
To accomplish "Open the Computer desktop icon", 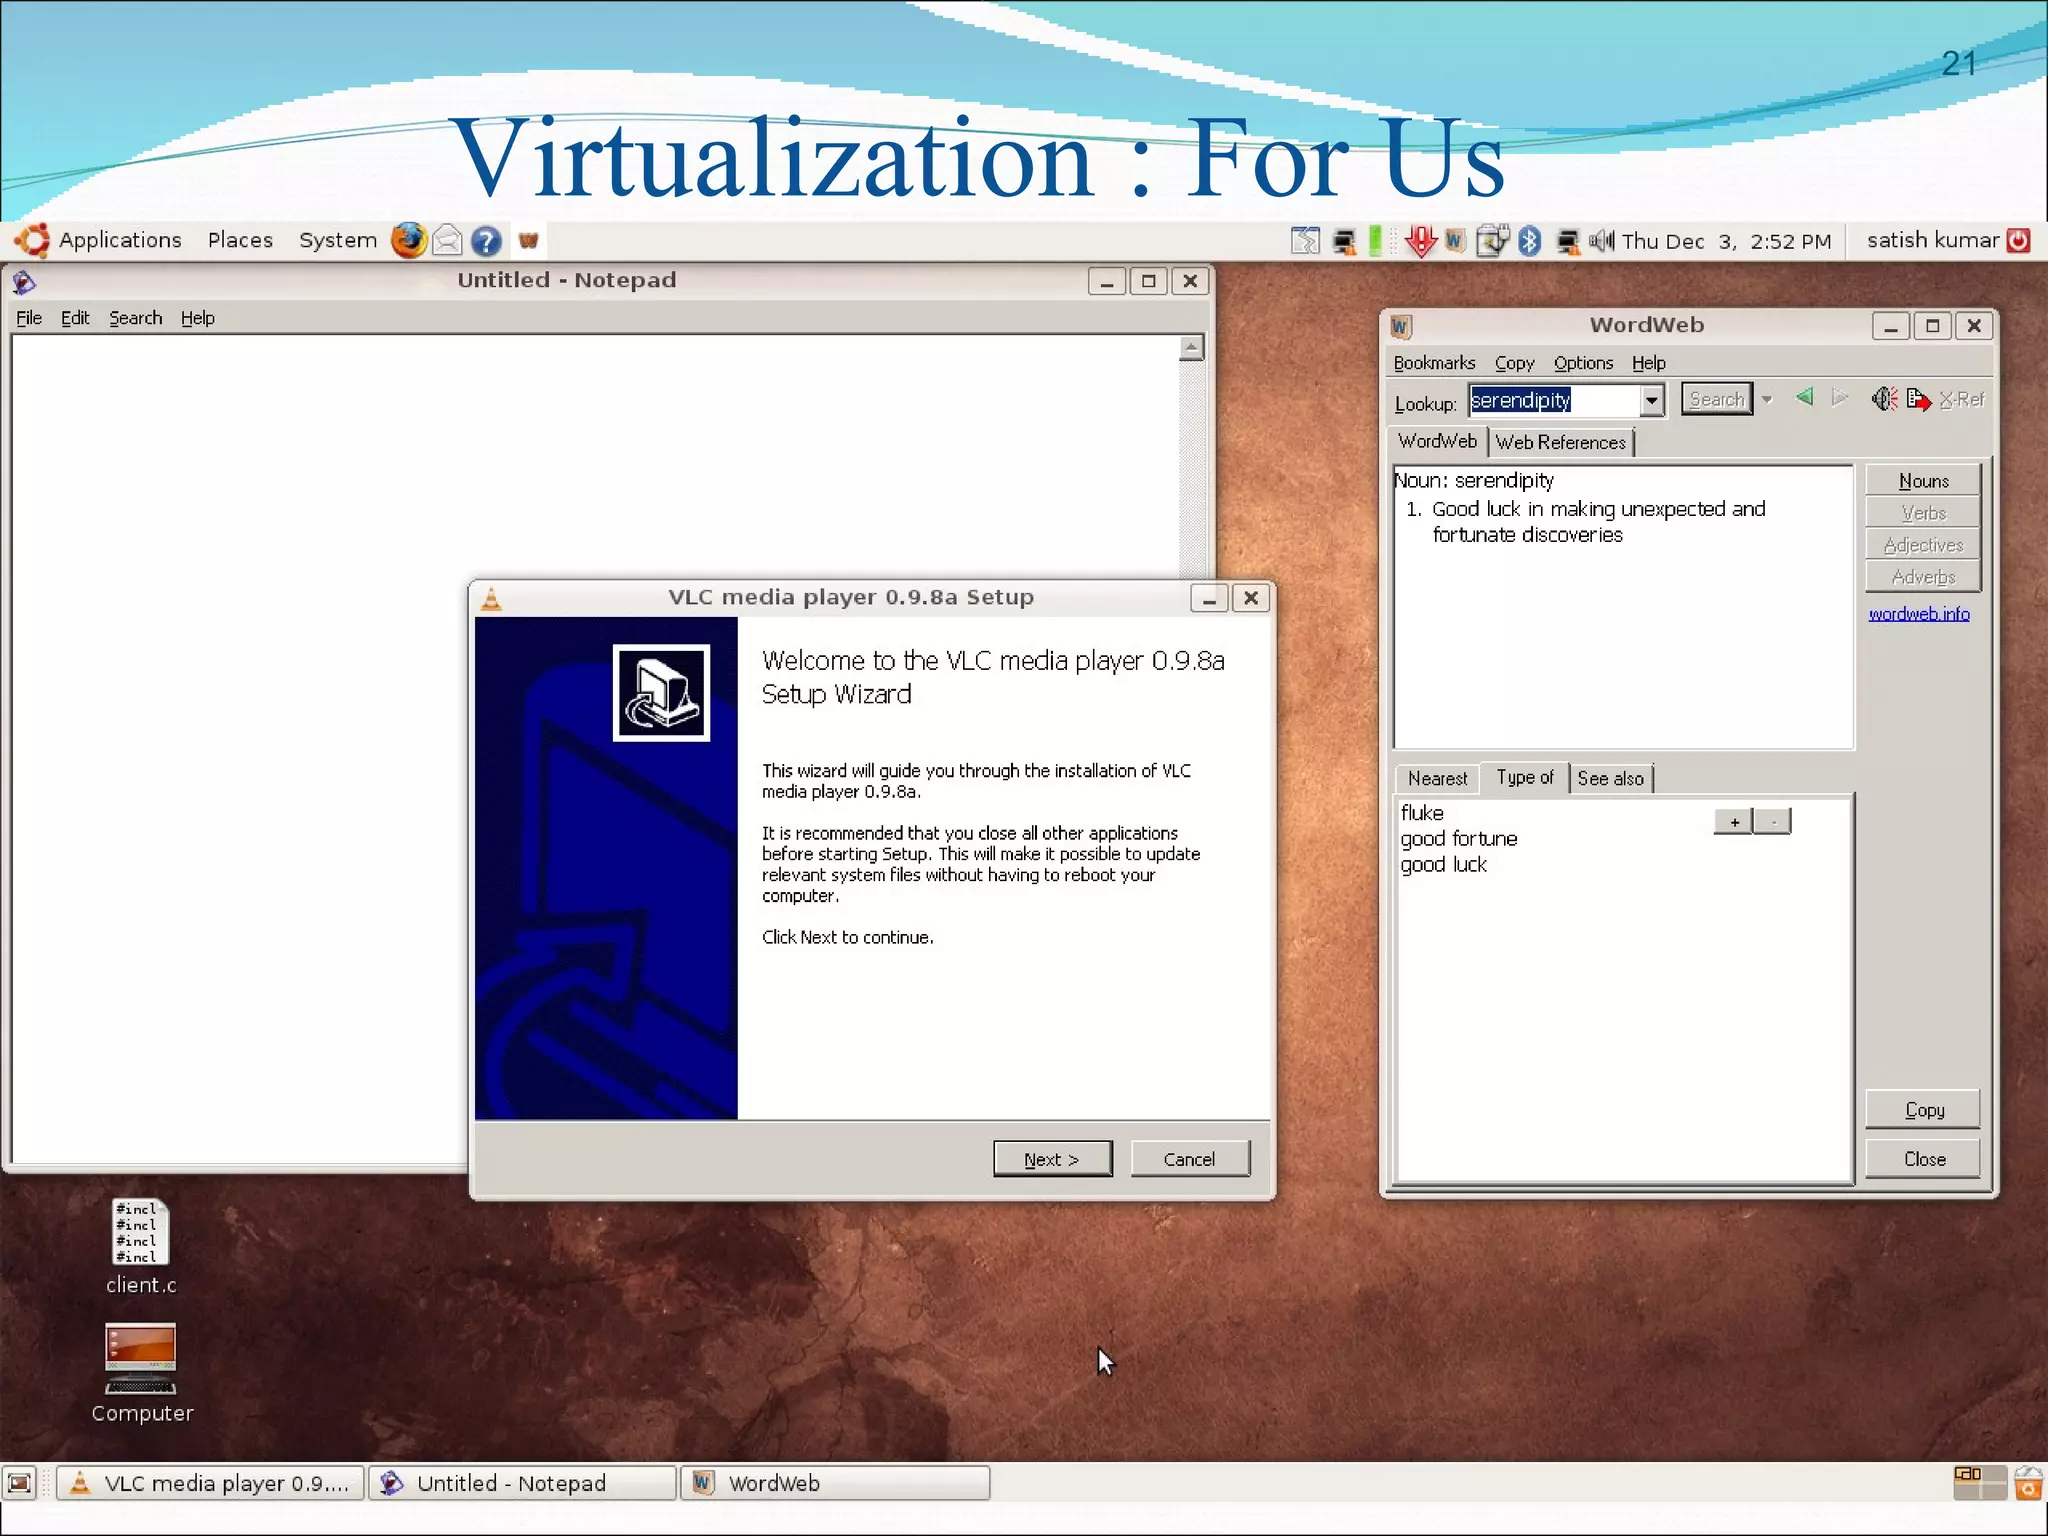I will pyautogui.click(x=141, y=1374).
